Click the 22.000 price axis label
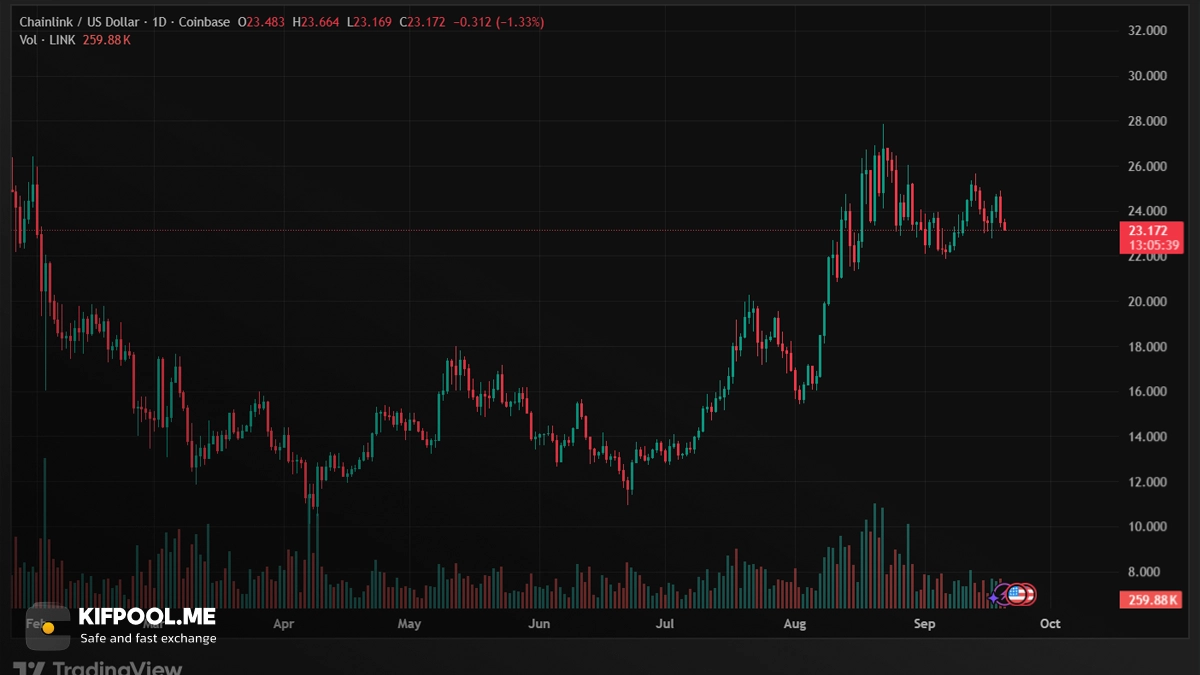The image size is (1200, 675). tap(1147, 257)
